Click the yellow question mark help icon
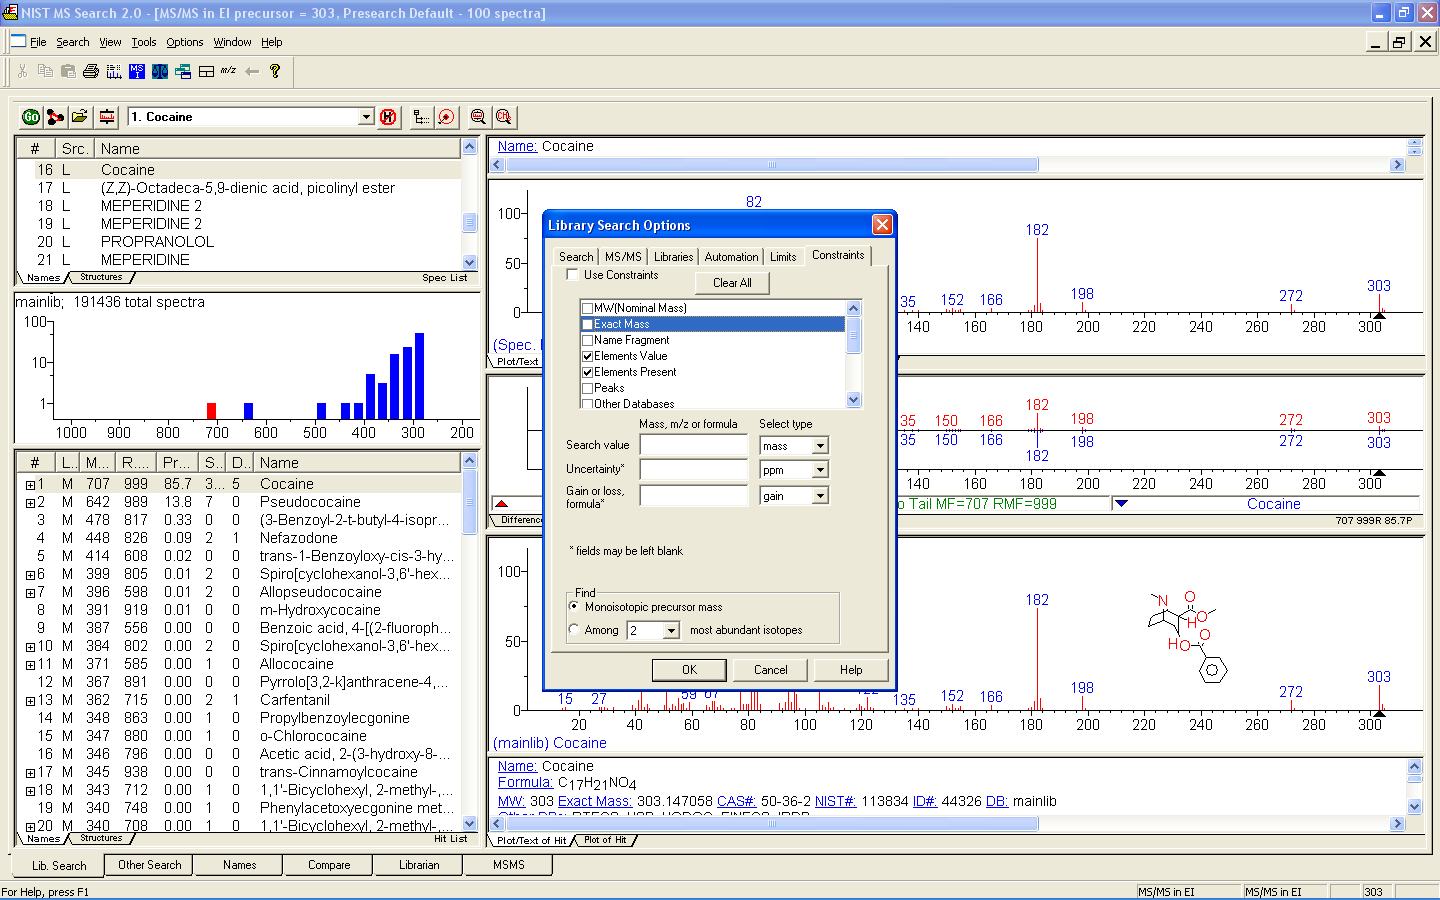The image size is (1440, 900). (275, 71)
